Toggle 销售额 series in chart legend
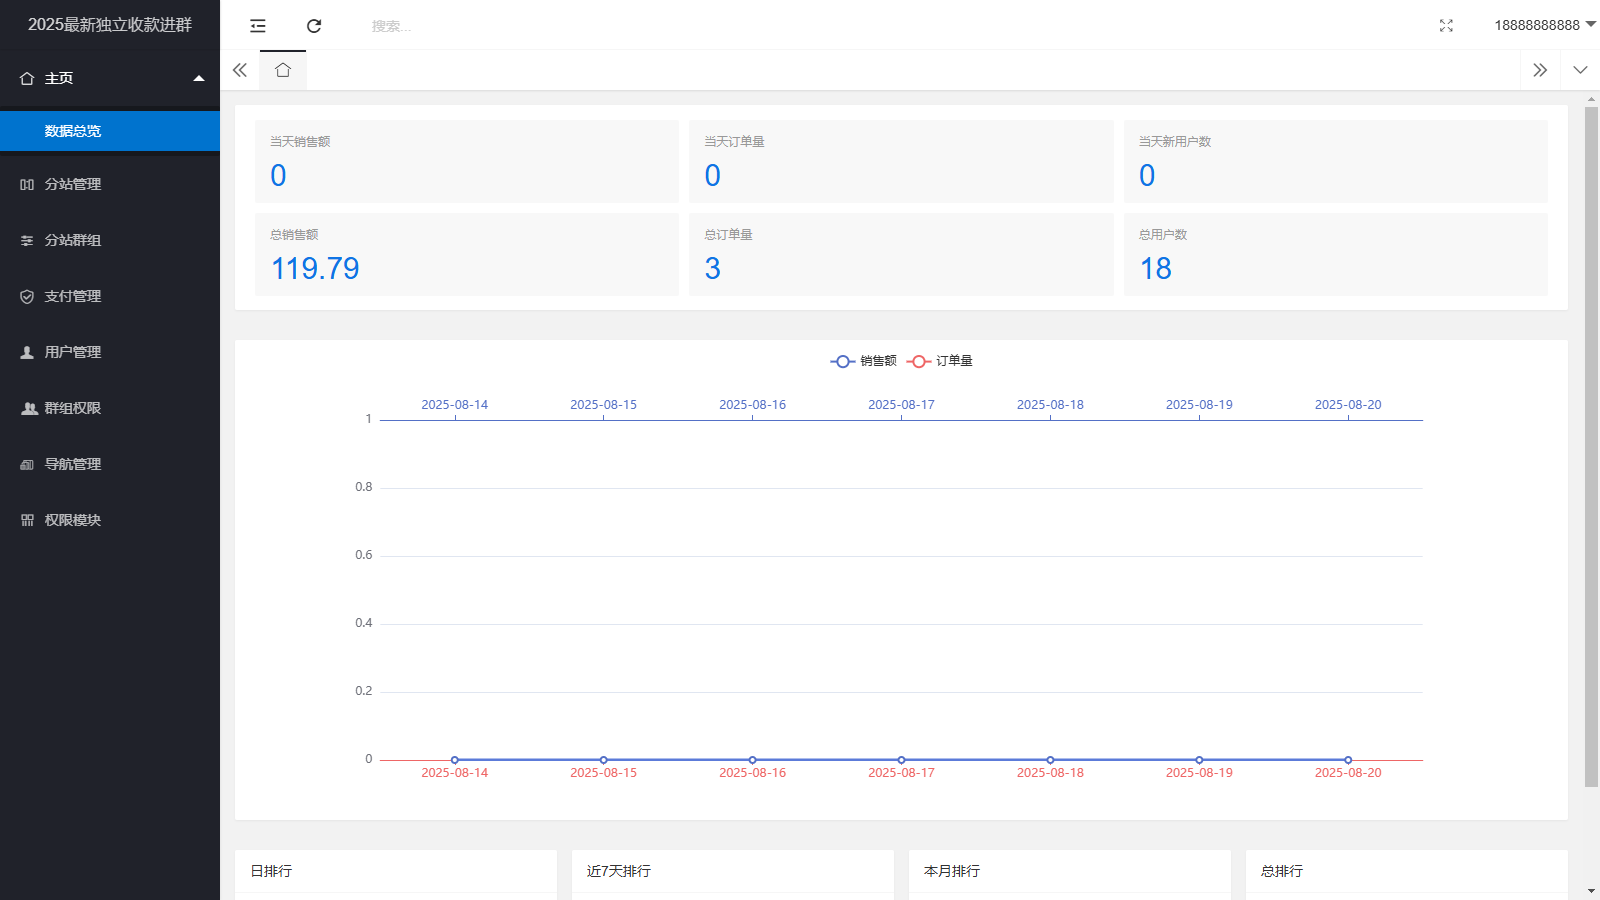The width and height of the screenshot is (1600, 900). (864, 361)
